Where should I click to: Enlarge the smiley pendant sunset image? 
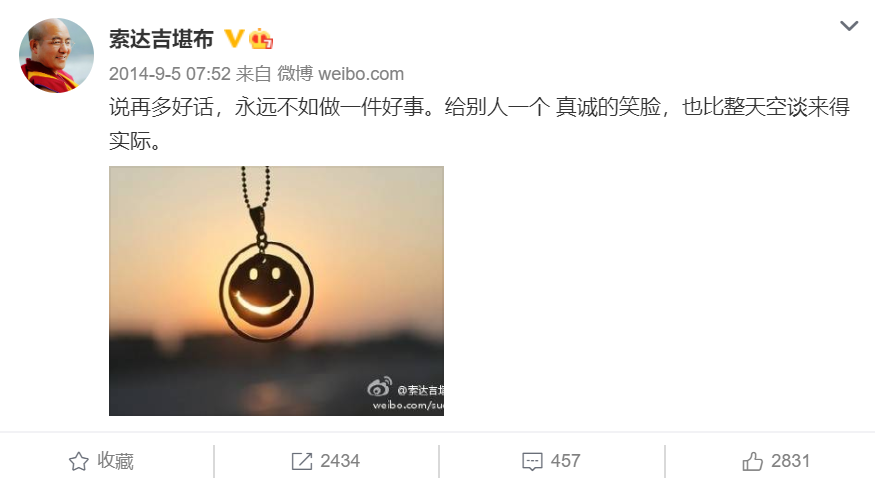276,291
